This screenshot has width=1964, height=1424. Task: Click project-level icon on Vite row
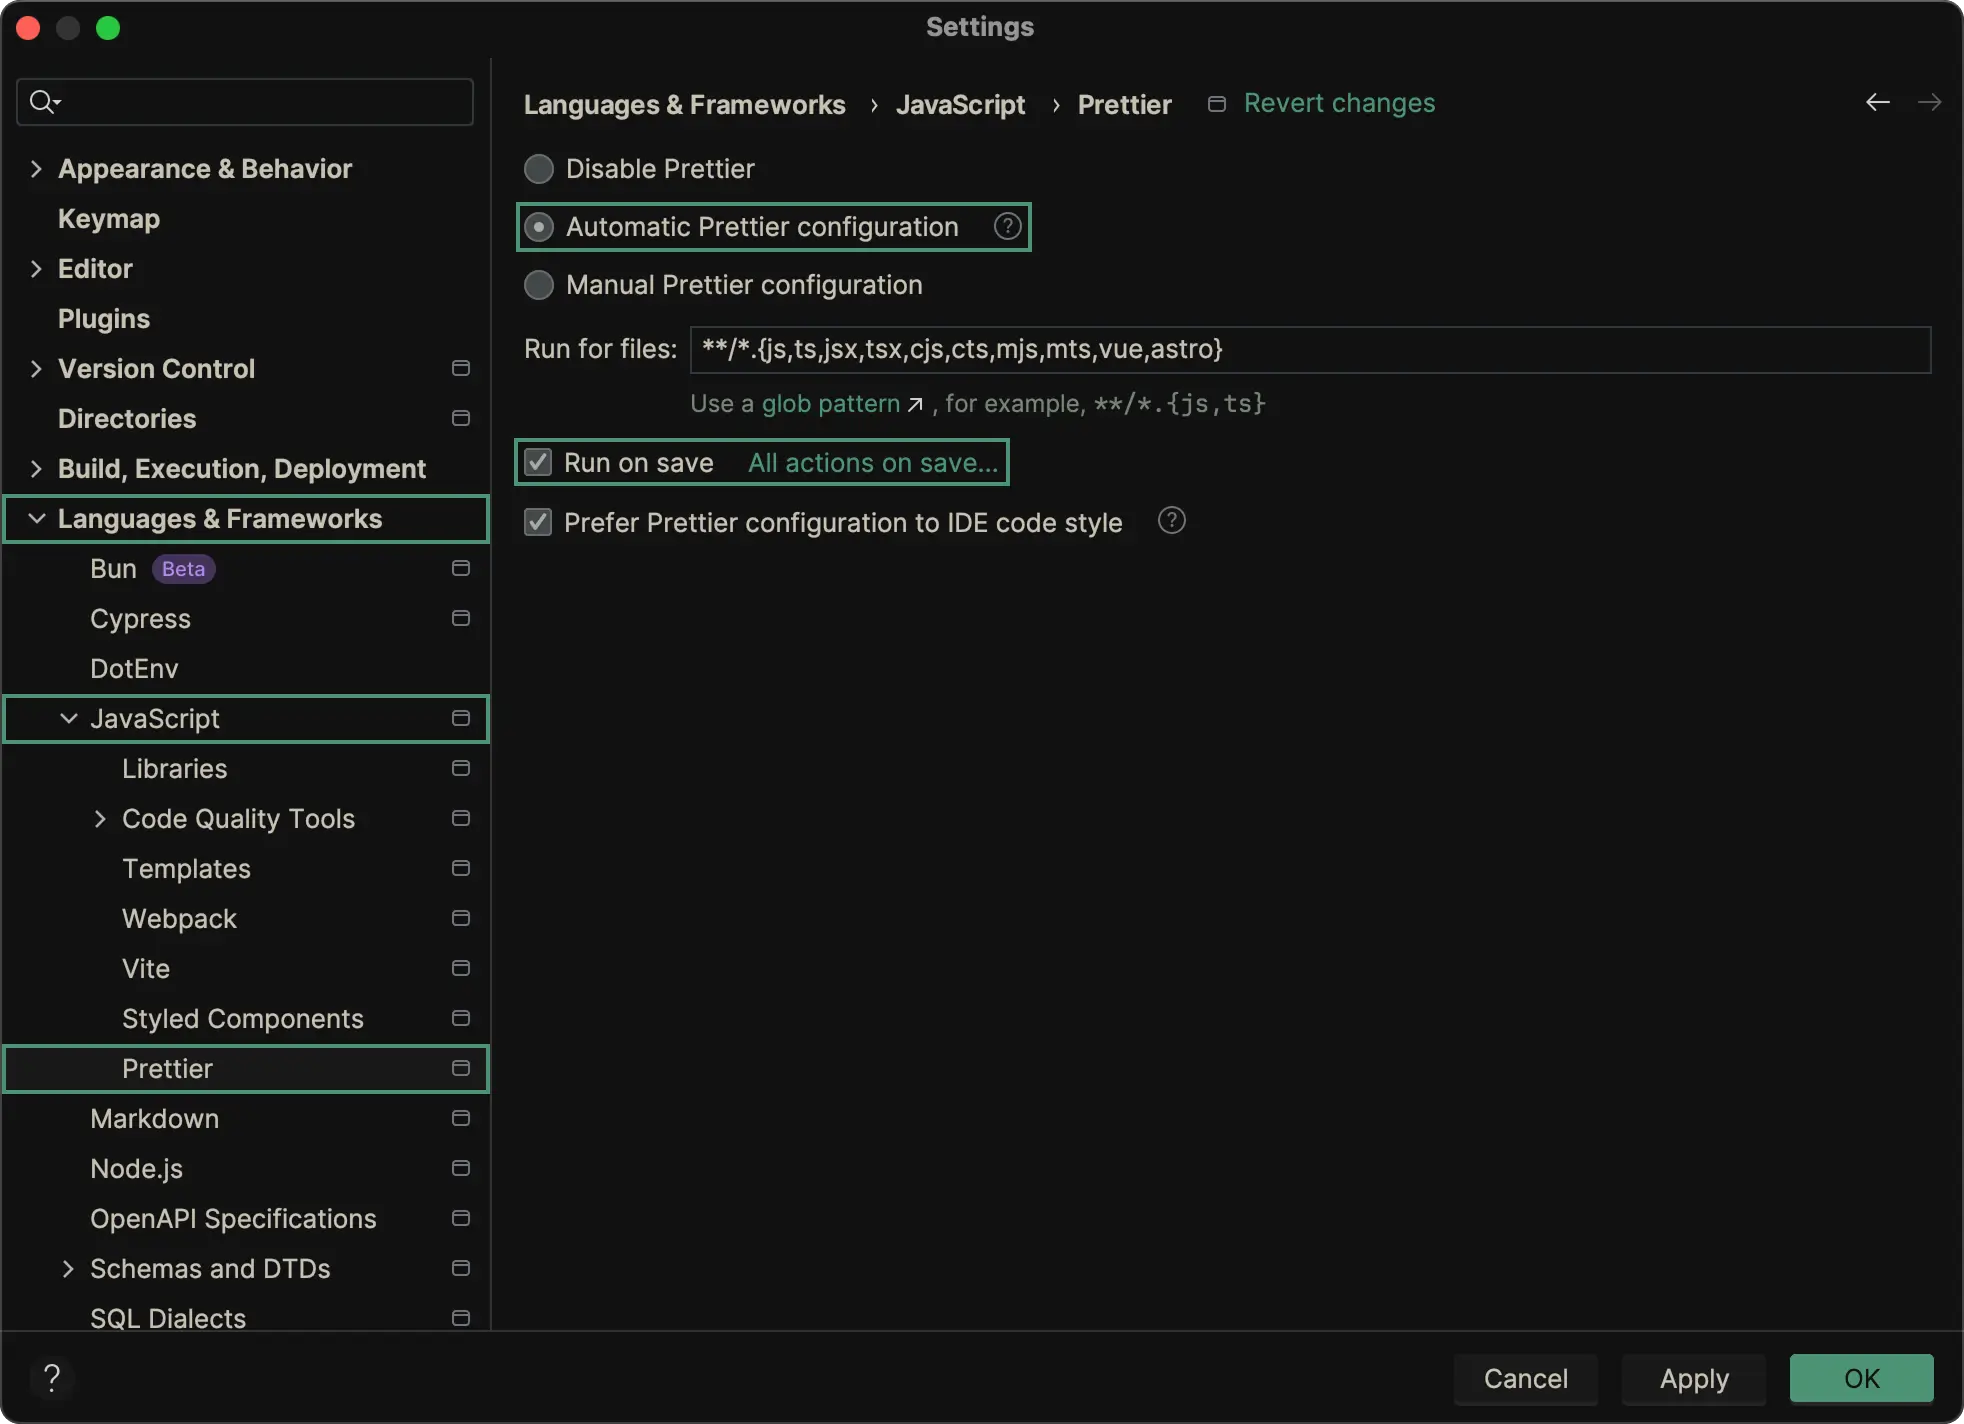coord(460,968)
